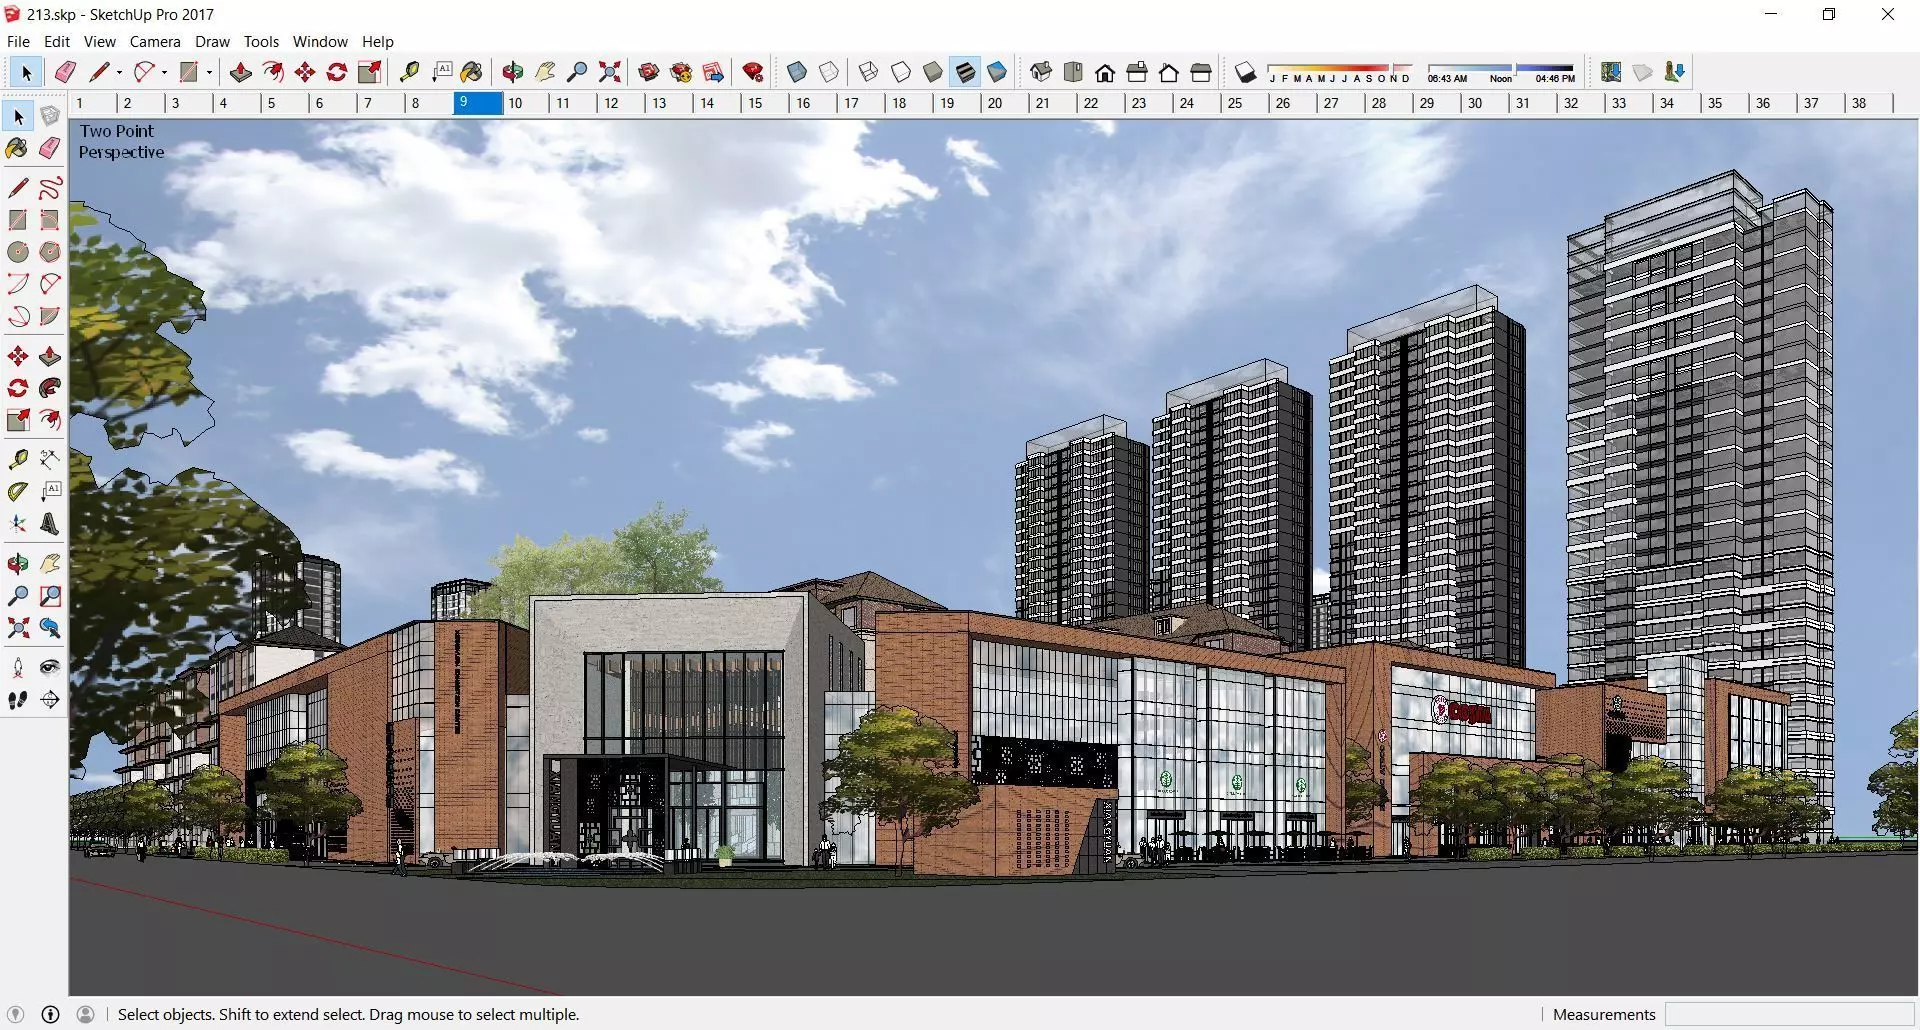Open the Draw menu
Viewport: 1920px width, 1030px height.
tap(212, 41)
